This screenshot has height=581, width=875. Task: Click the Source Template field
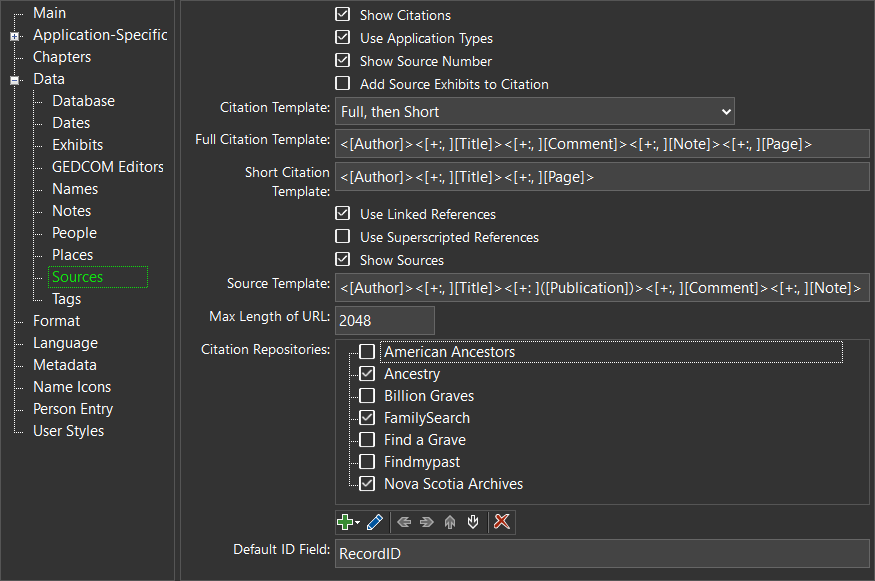pyautogui.click(x=602, y=287)
